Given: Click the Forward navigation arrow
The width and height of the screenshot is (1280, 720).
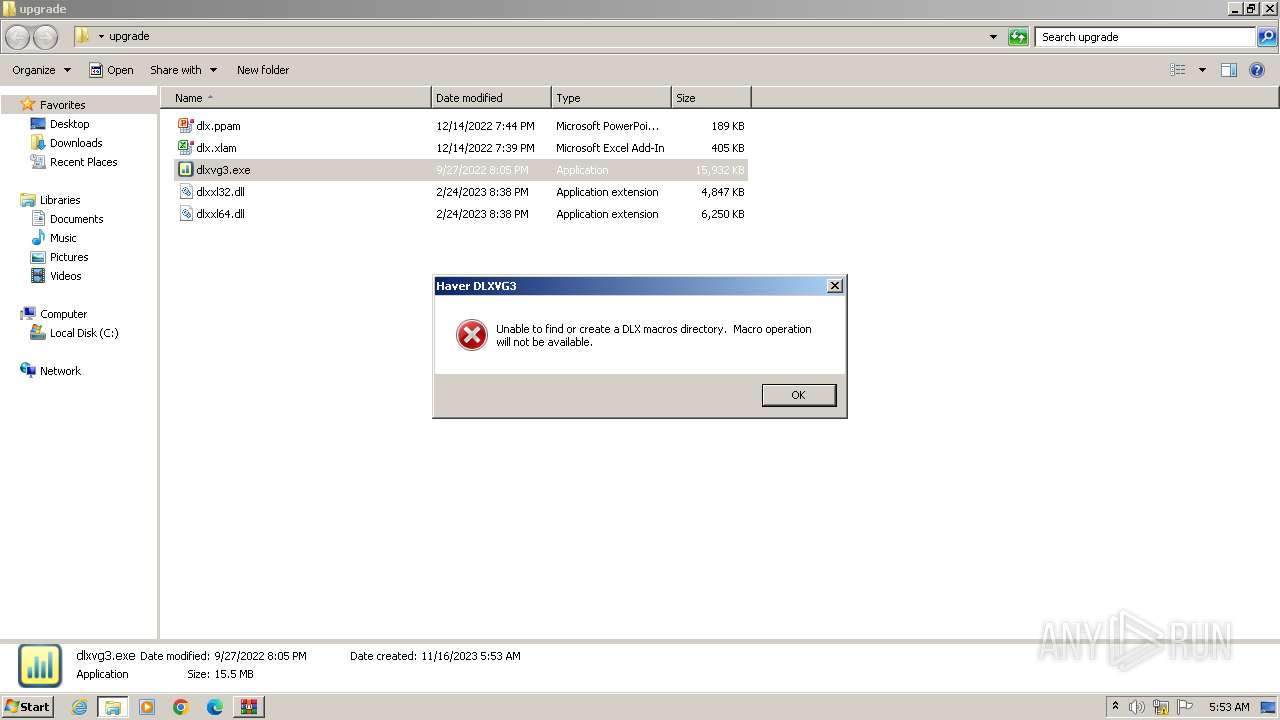Looking at the screenshot, I should pyautogui.click(x=46, y=37).
